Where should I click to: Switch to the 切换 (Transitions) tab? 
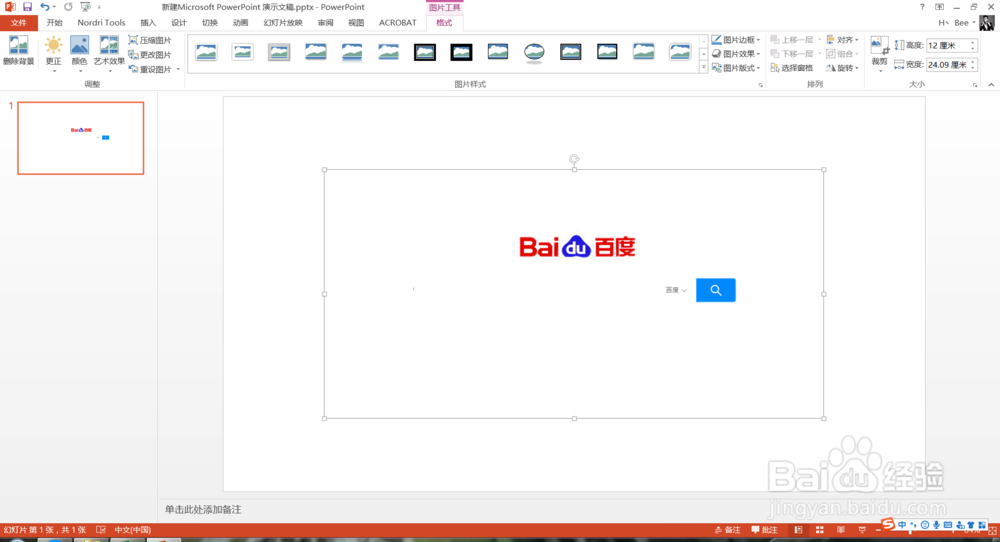pos(209,23)
